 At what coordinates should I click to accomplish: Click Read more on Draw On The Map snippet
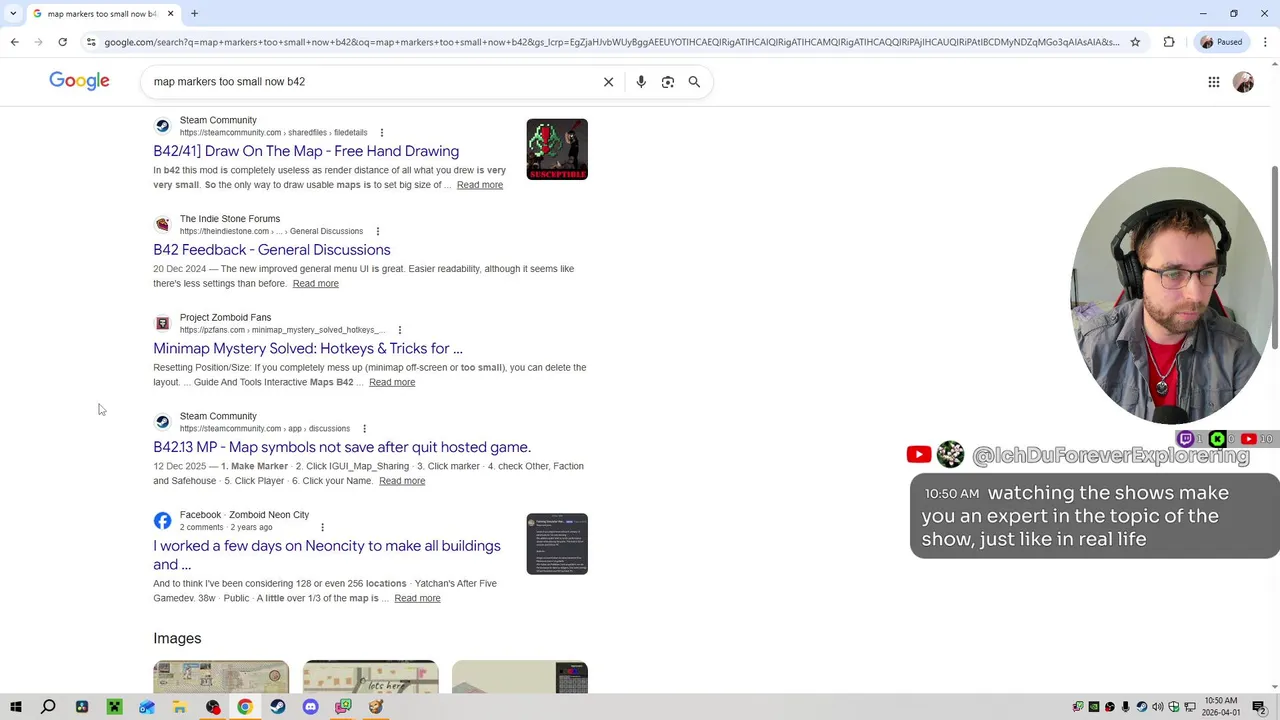point(480,185)
